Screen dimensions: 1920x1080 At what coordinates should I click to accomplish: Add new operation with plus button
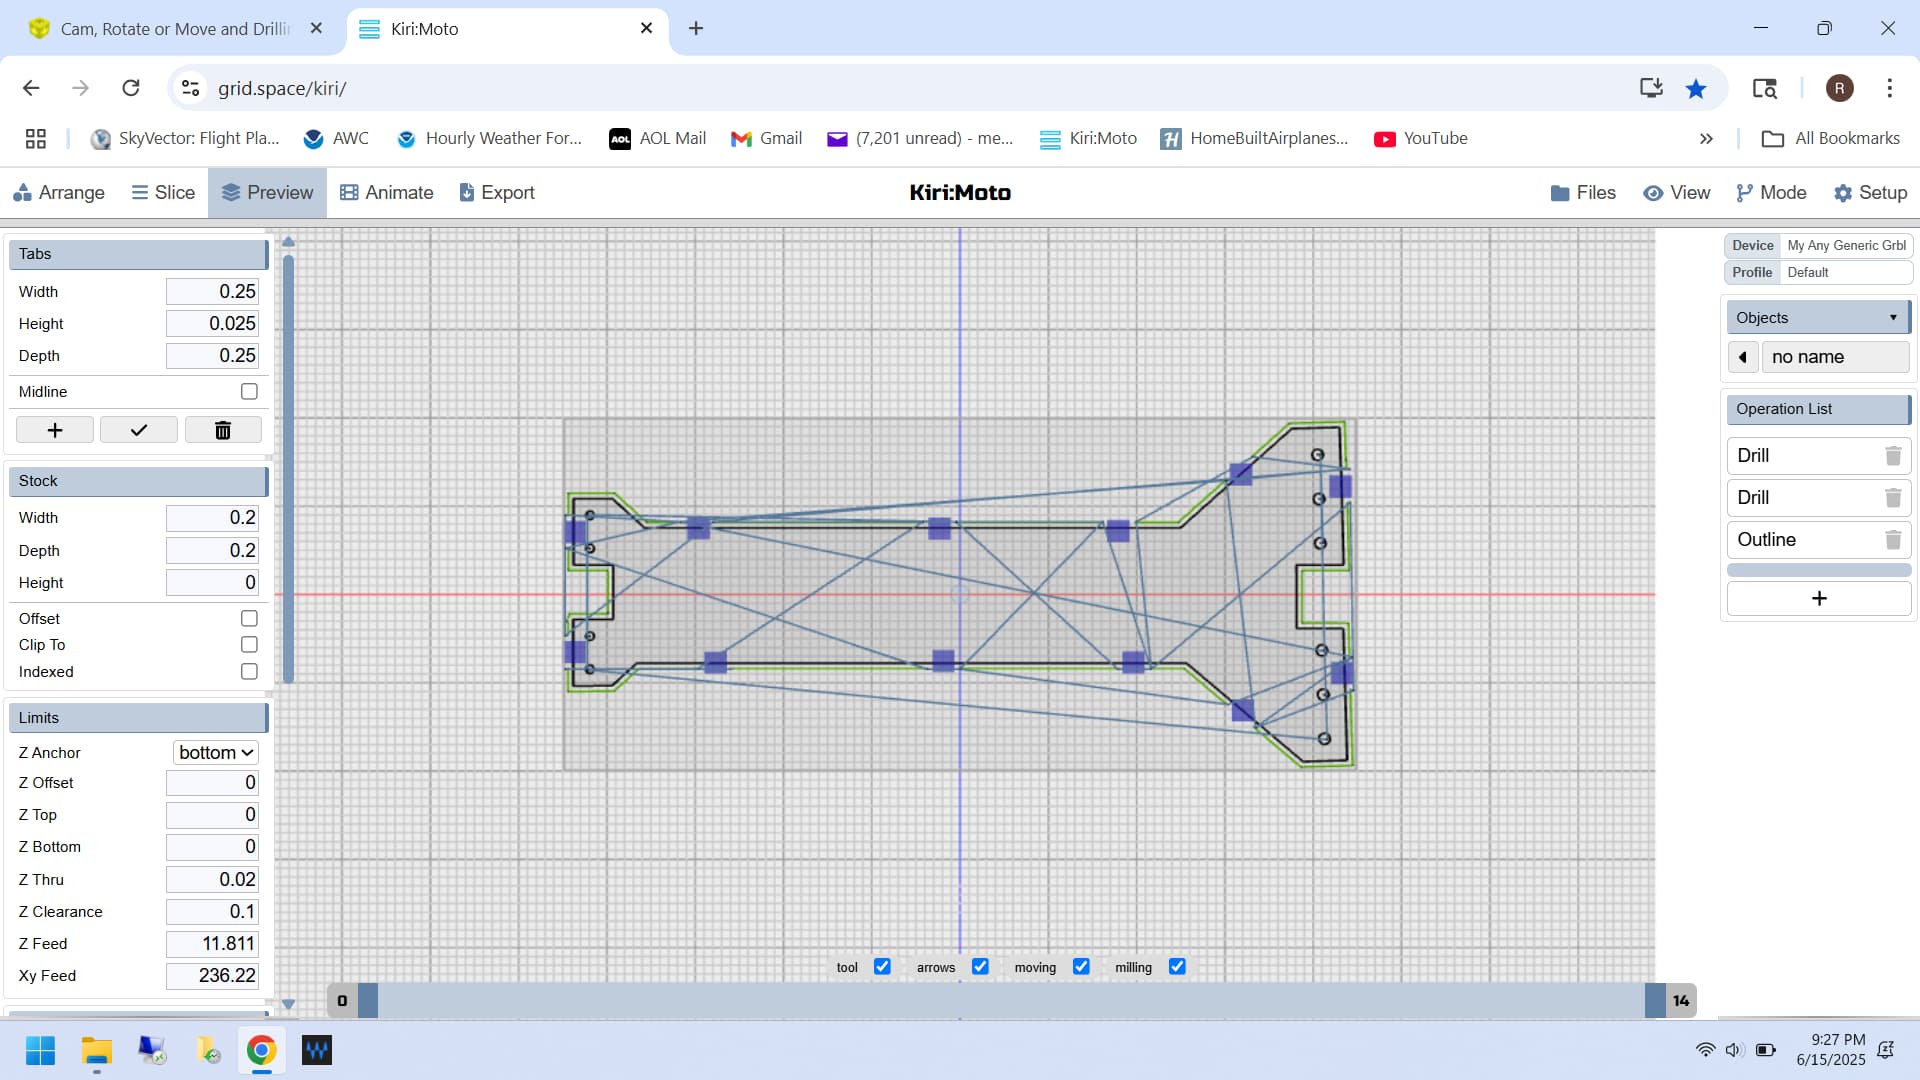(1818, 598)
